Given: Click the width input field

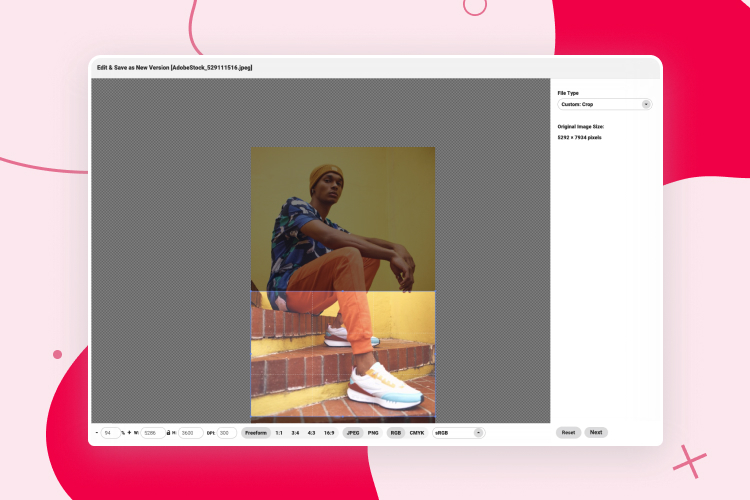Looking at the screenshot, I should 152,433.
